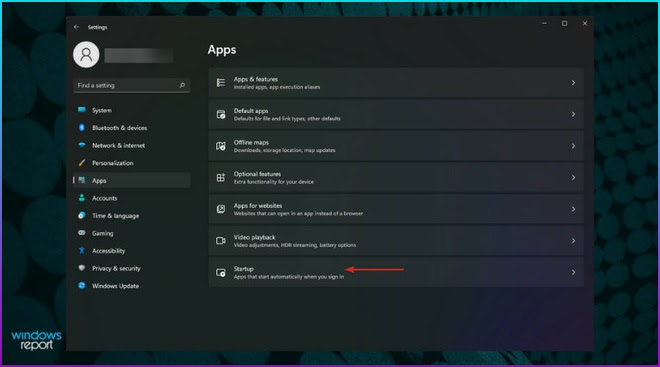Viewport: 660px width, 367px height.
Task: Click 'Downloads, storage location, map updates' text
Action: pyautogui.click(x=285, y=150)
